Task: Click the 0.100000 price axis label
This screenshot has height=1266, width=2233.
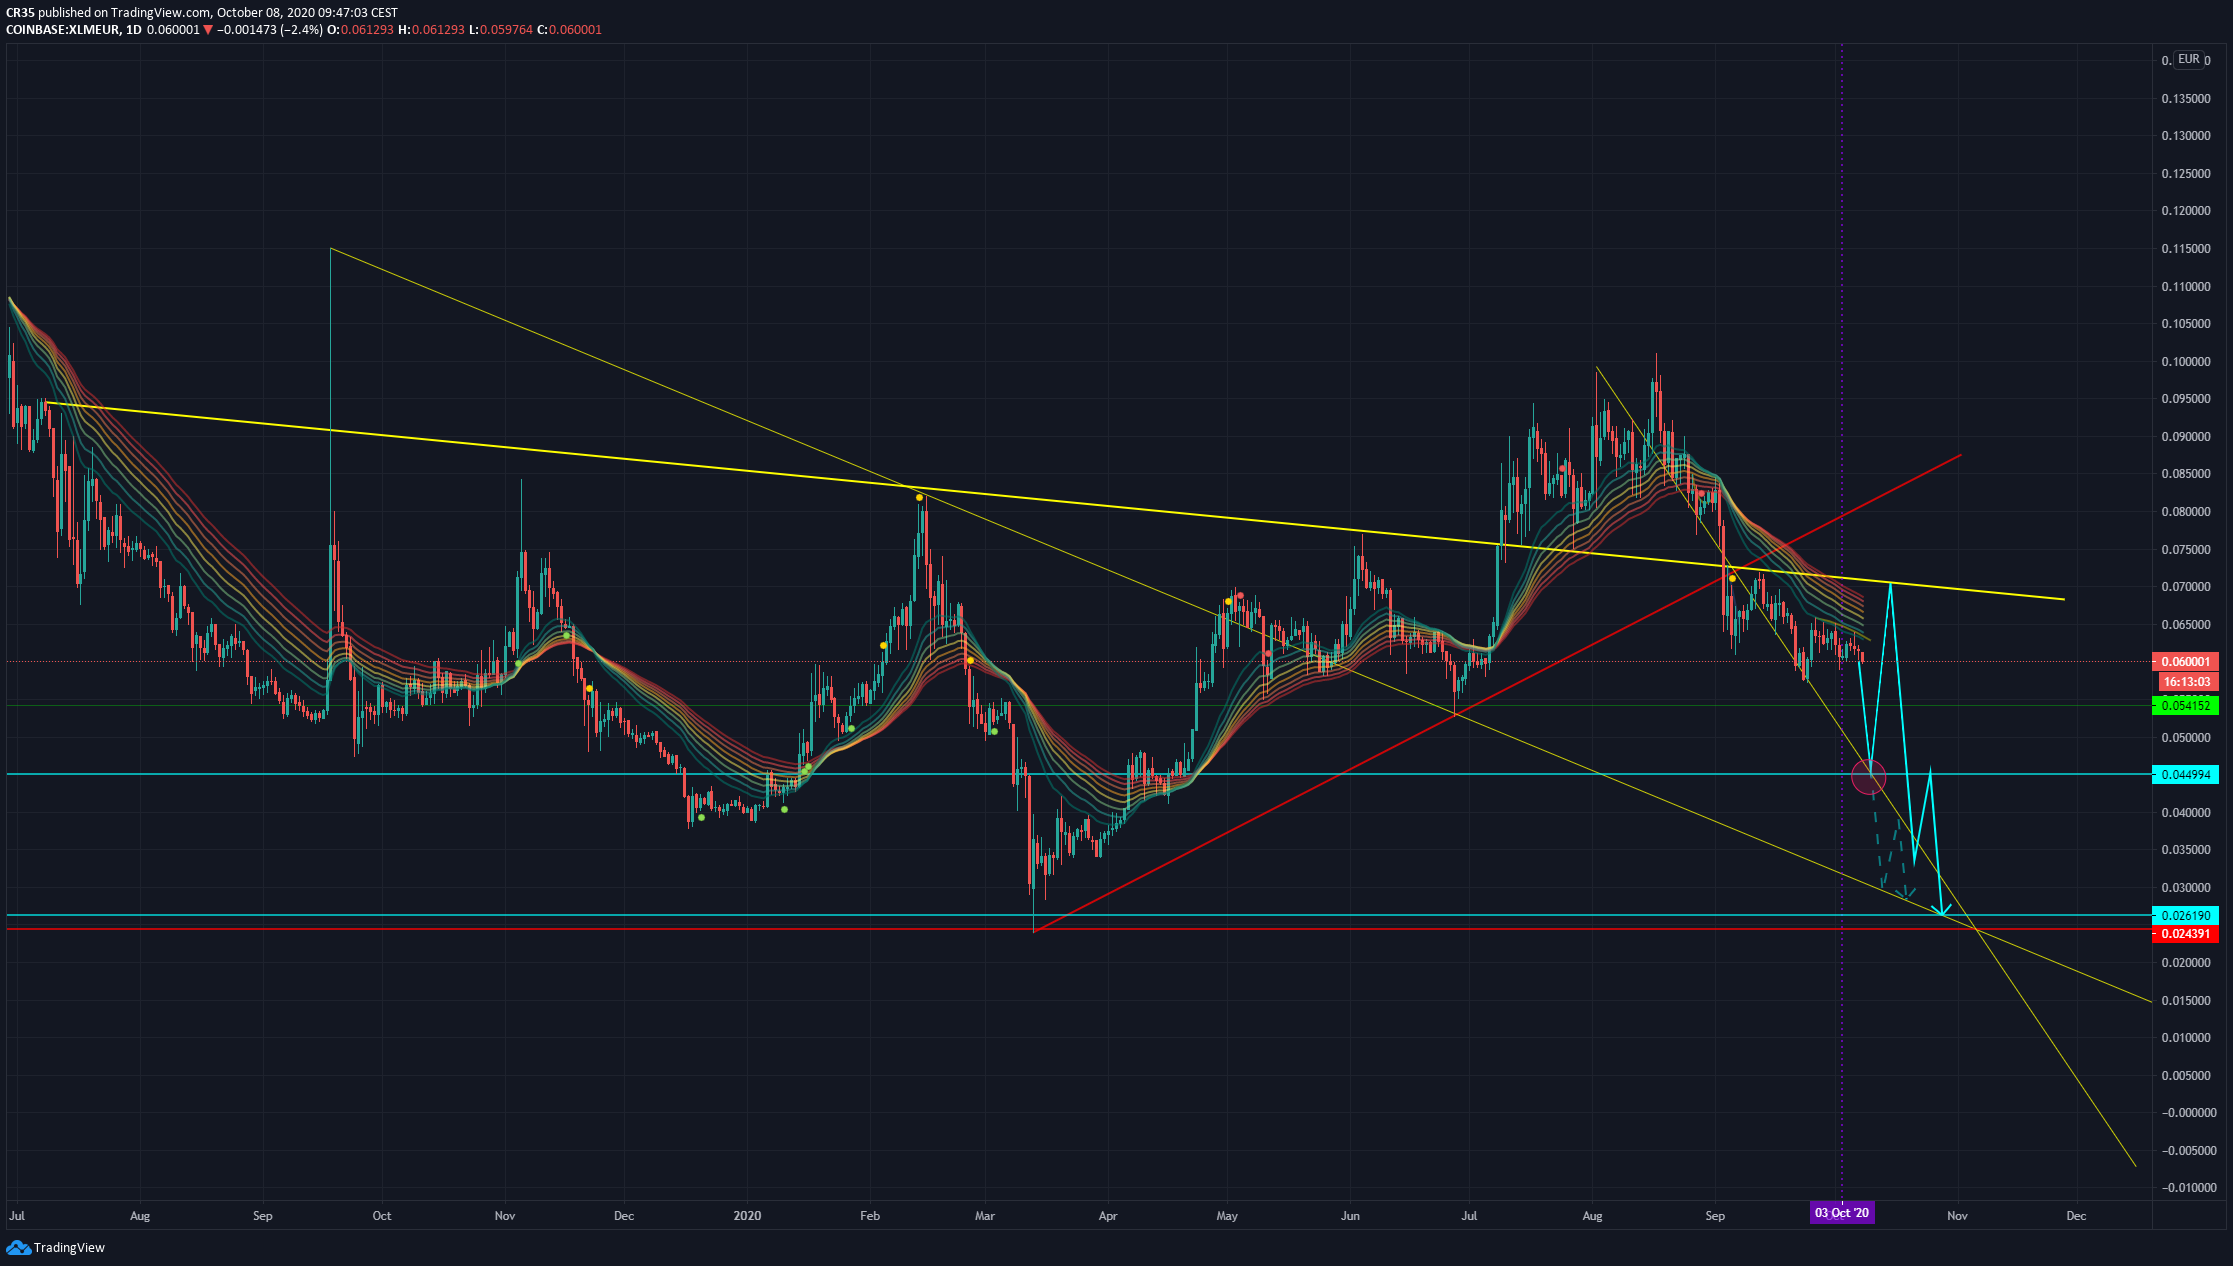Action: pos(2185,361)
